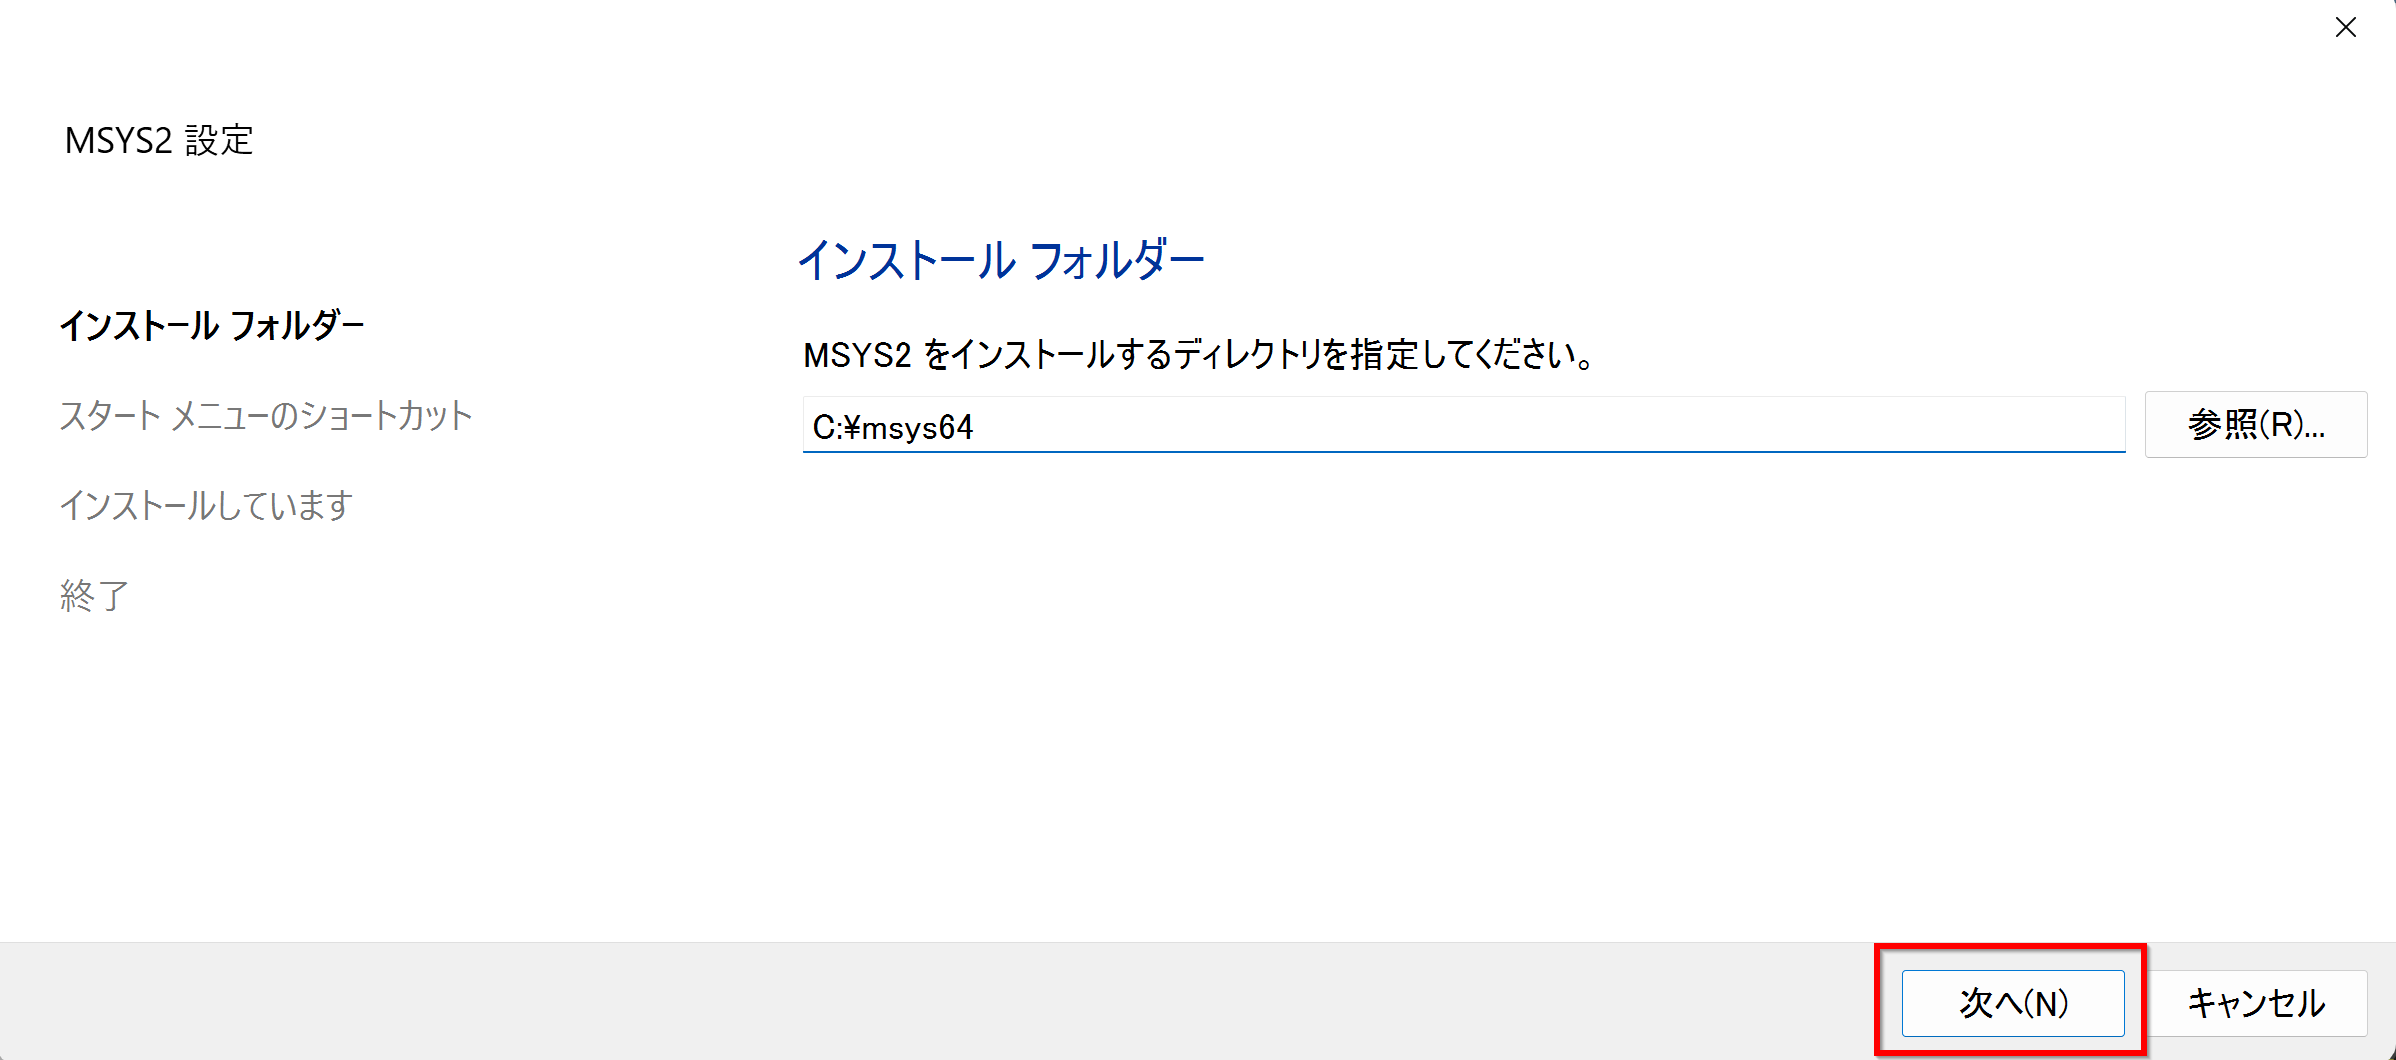Screen dimensions: 2396x1060
Task: Click the MSYS2 install directory instruction text
Action: [1199, 354]
